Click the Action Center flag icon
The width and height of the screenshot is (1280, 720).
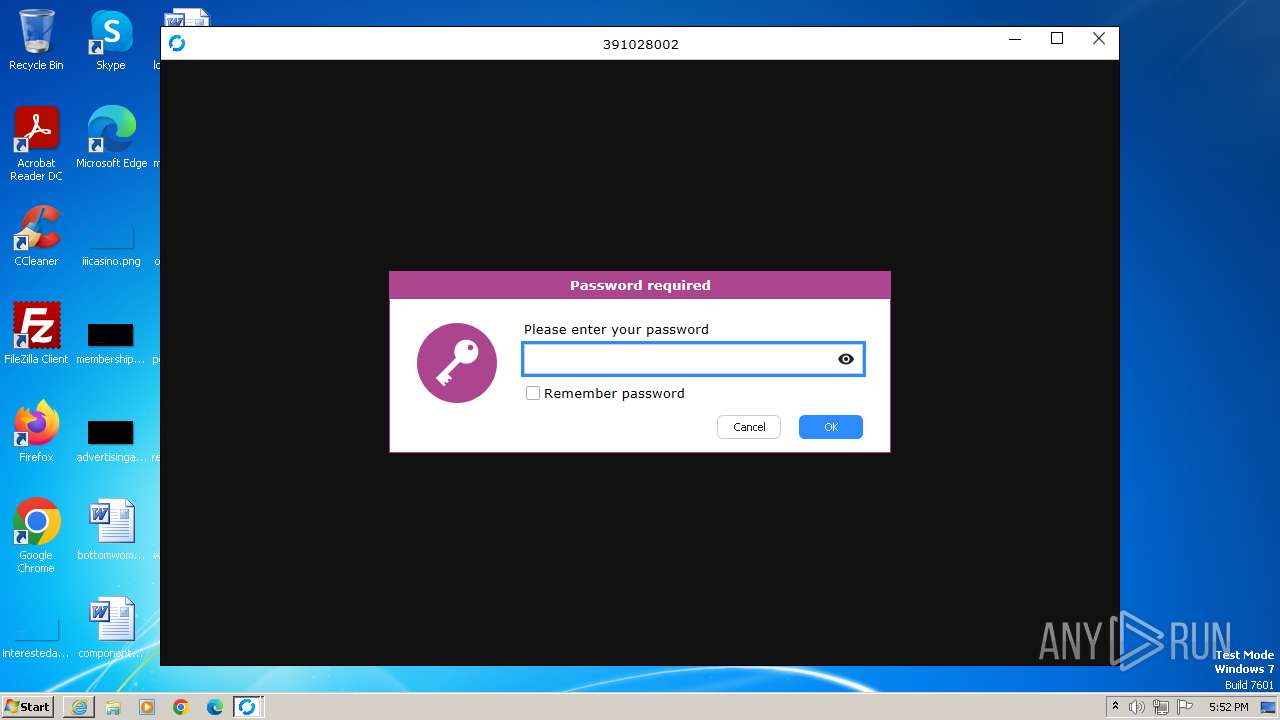tap(1185, 707)
